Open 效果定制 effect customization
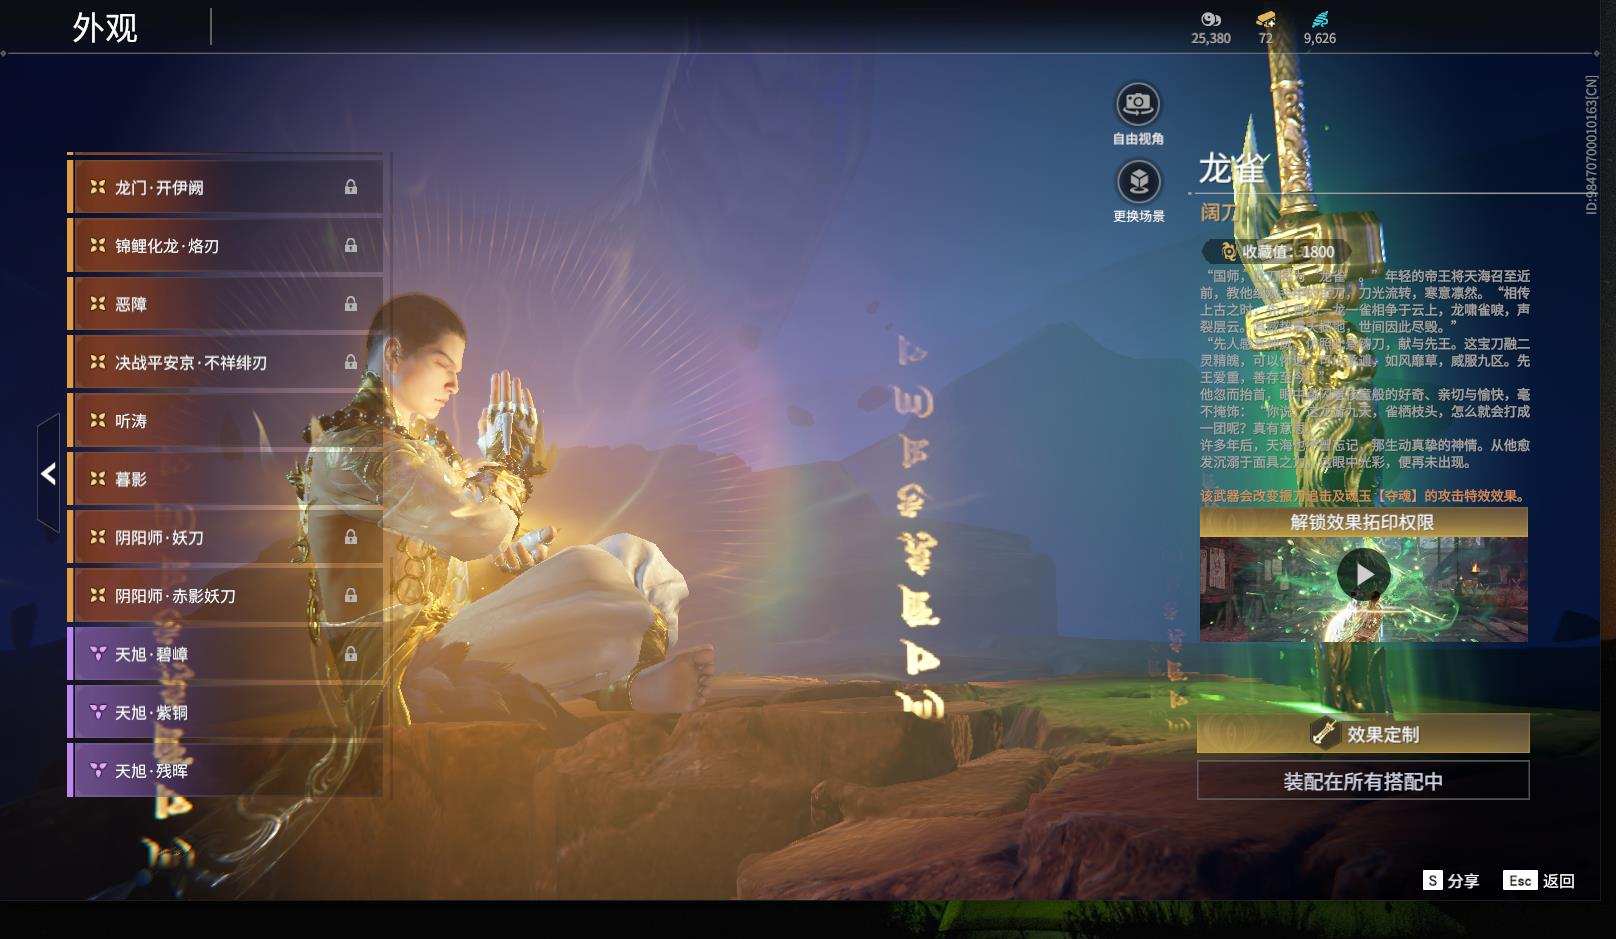The height and width of the screenshot is (939, 1616). click(1363, 734)
